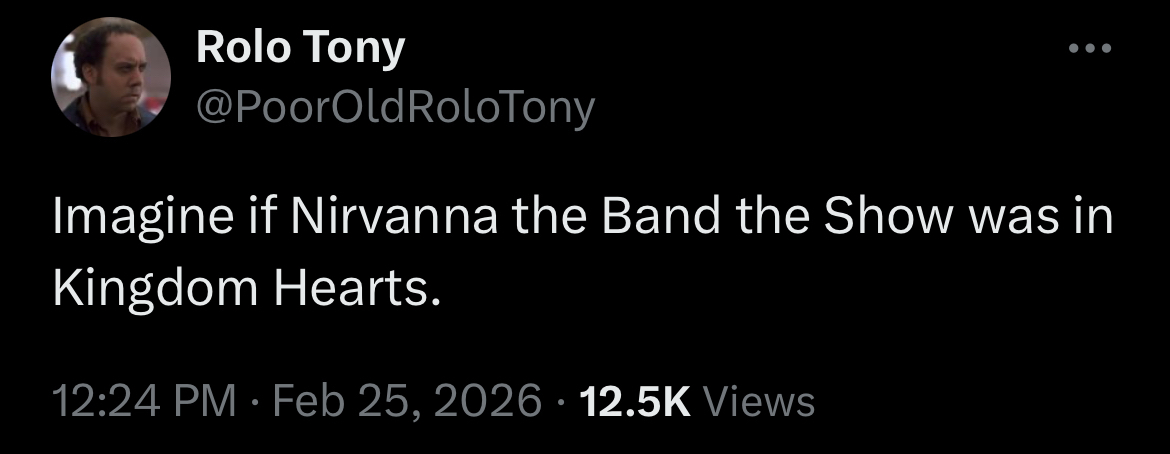The width and height of the screenshot is (1170, 454).
Task: Open the 12.5K view count
Action: point(634,402)
